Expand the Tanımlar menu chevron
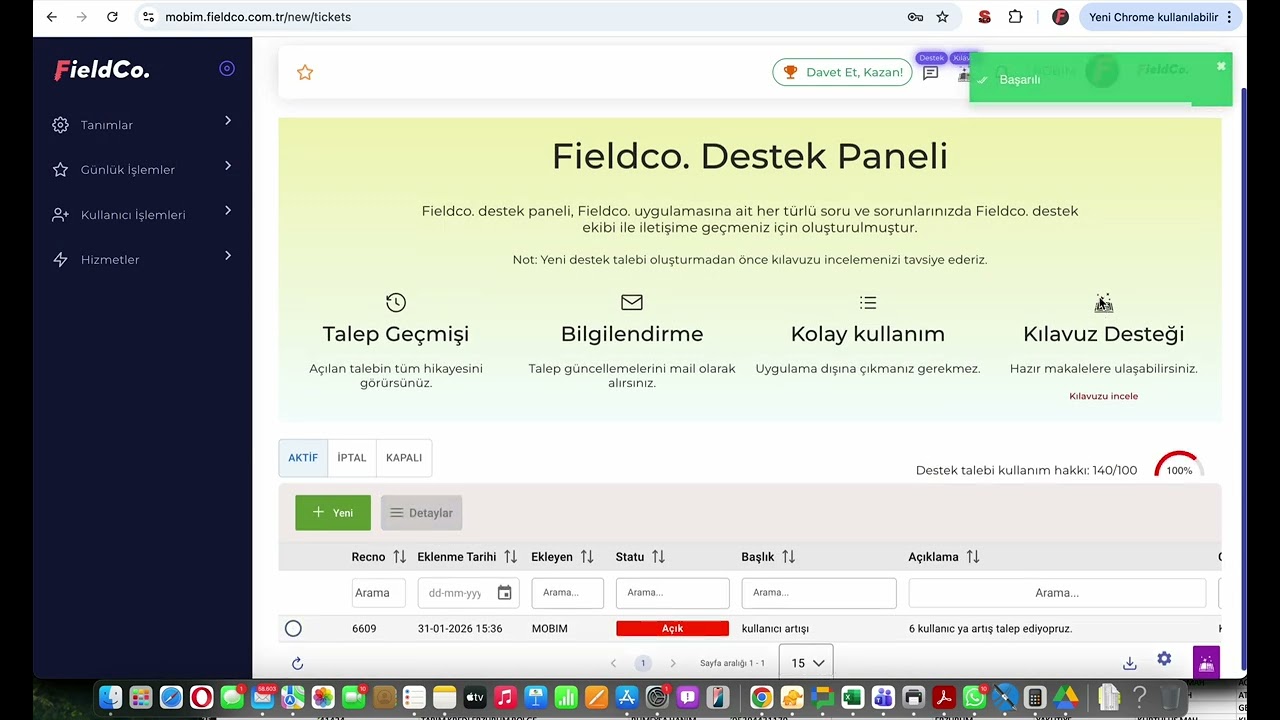This screenshot has height=720, width=1280. pos(228,121)
